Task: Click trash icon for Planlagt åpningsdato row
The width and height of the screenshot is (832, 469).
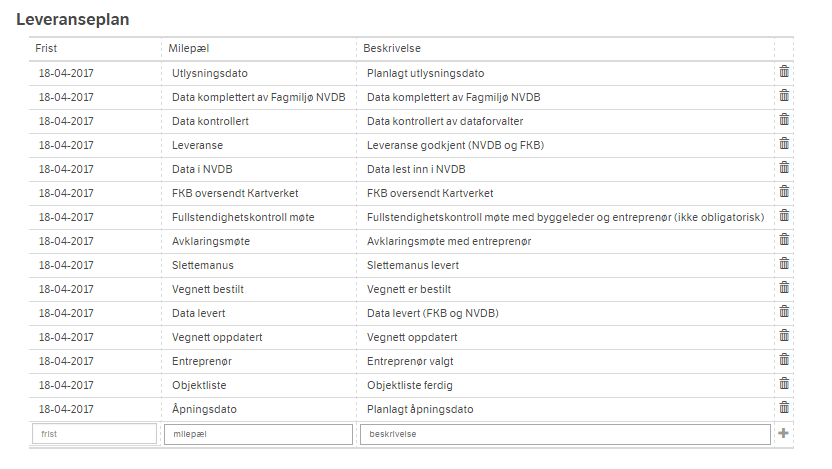Action: point(784,407)
